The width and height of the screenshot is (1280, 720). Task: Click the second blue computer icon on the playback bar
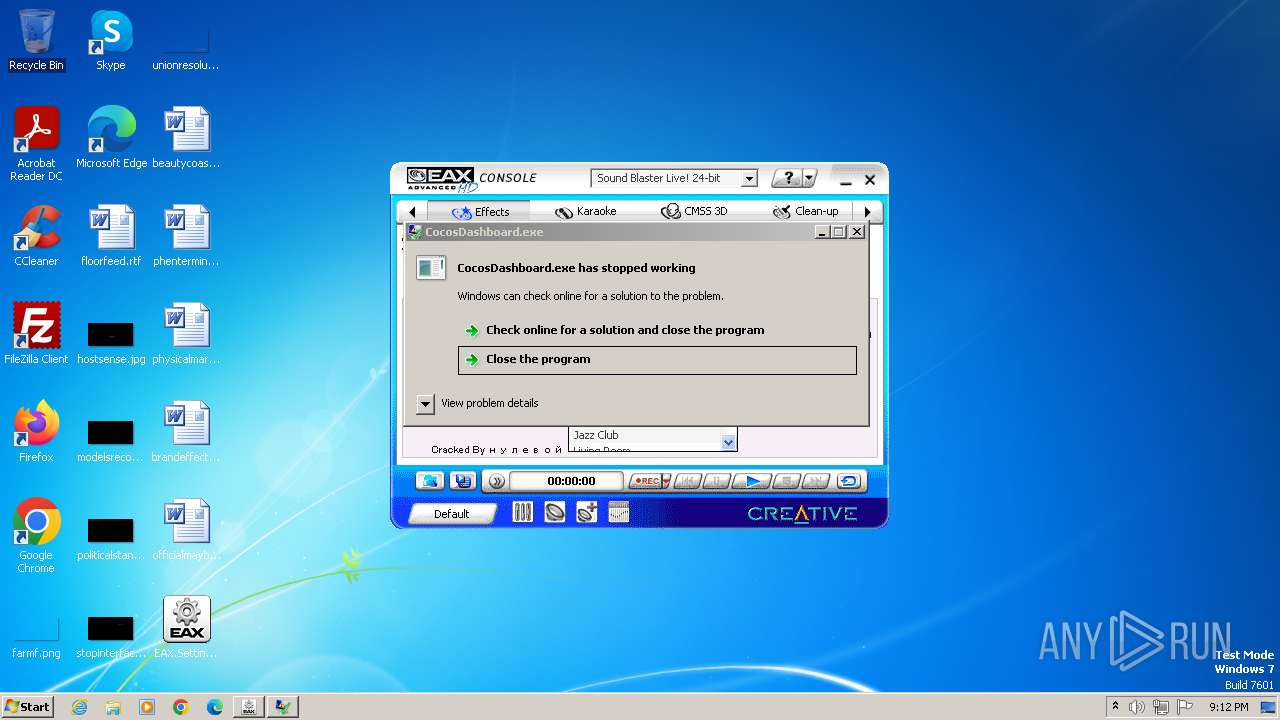pyautogui.click(x=462, y=481)
